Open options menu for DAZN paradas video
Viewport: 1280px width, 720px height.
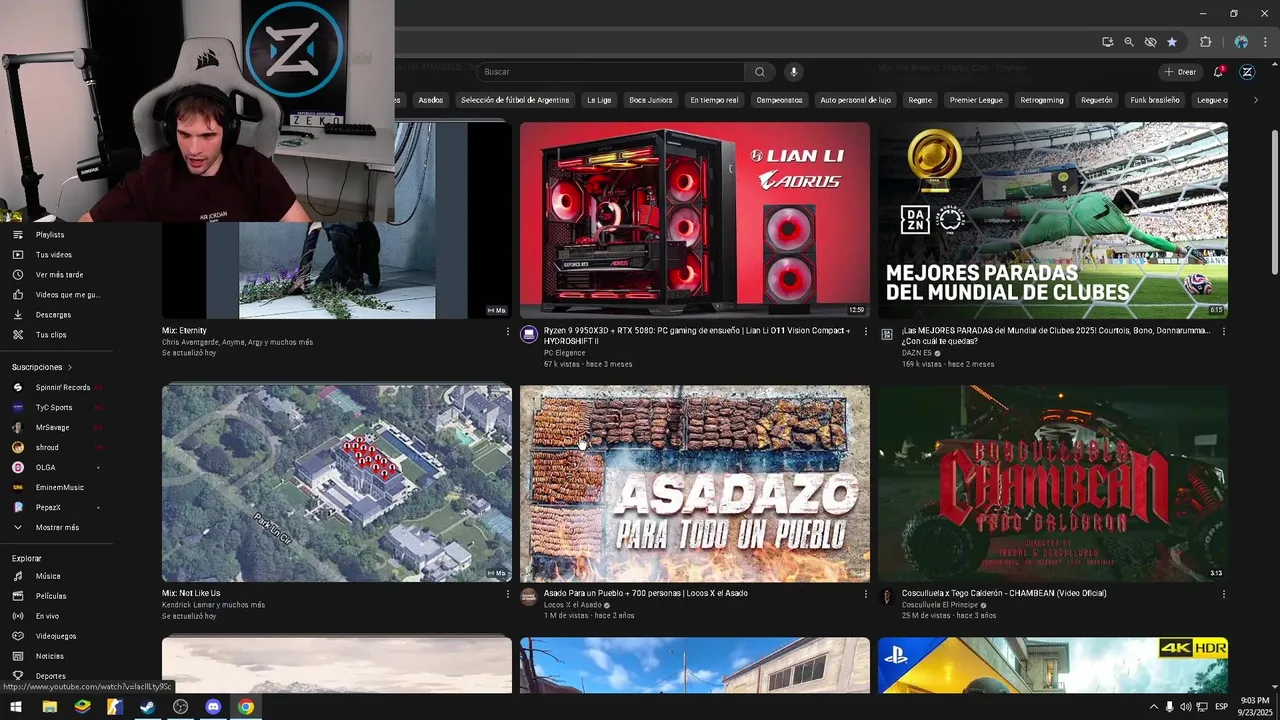[x=1224, y=331]
